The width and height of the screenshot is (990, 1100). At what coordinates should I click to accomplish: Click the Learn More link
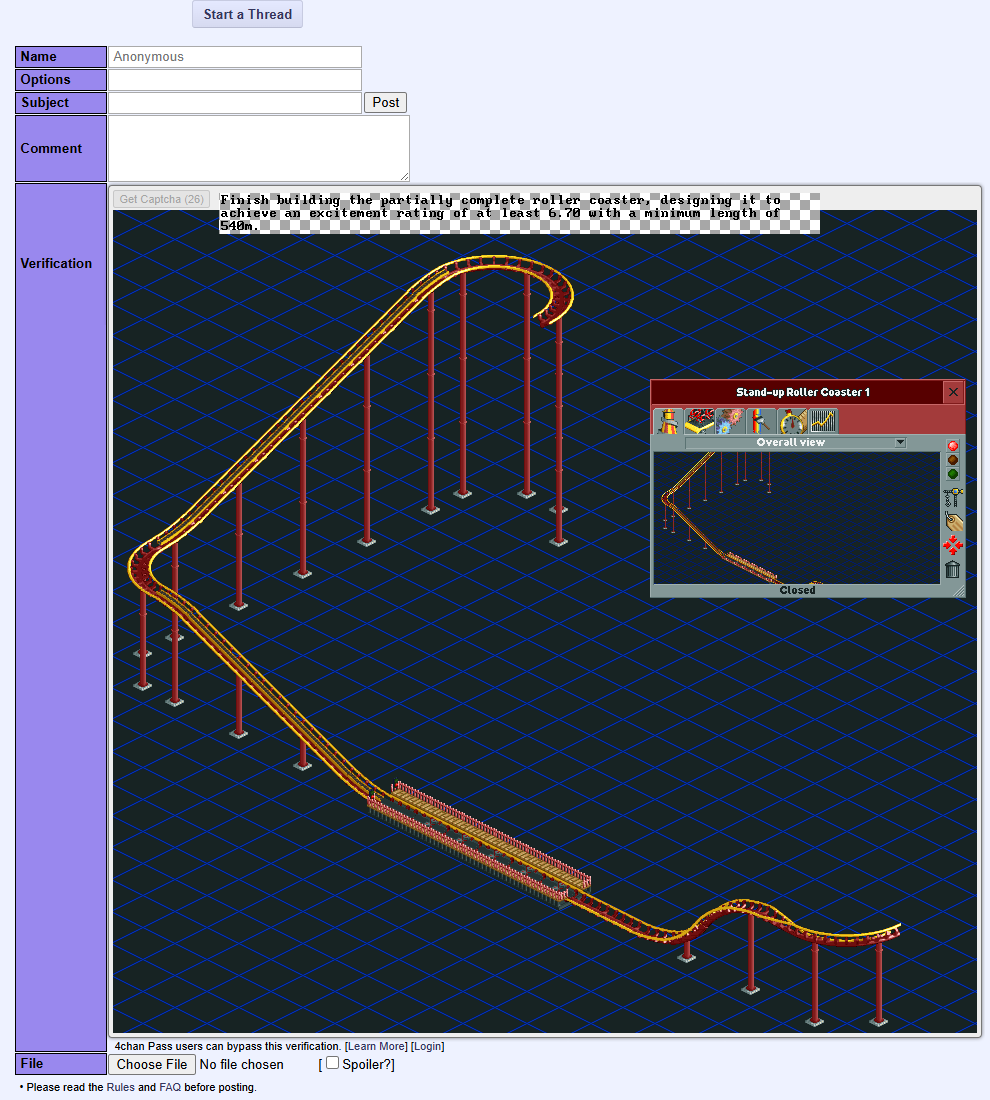[376, 1047]
